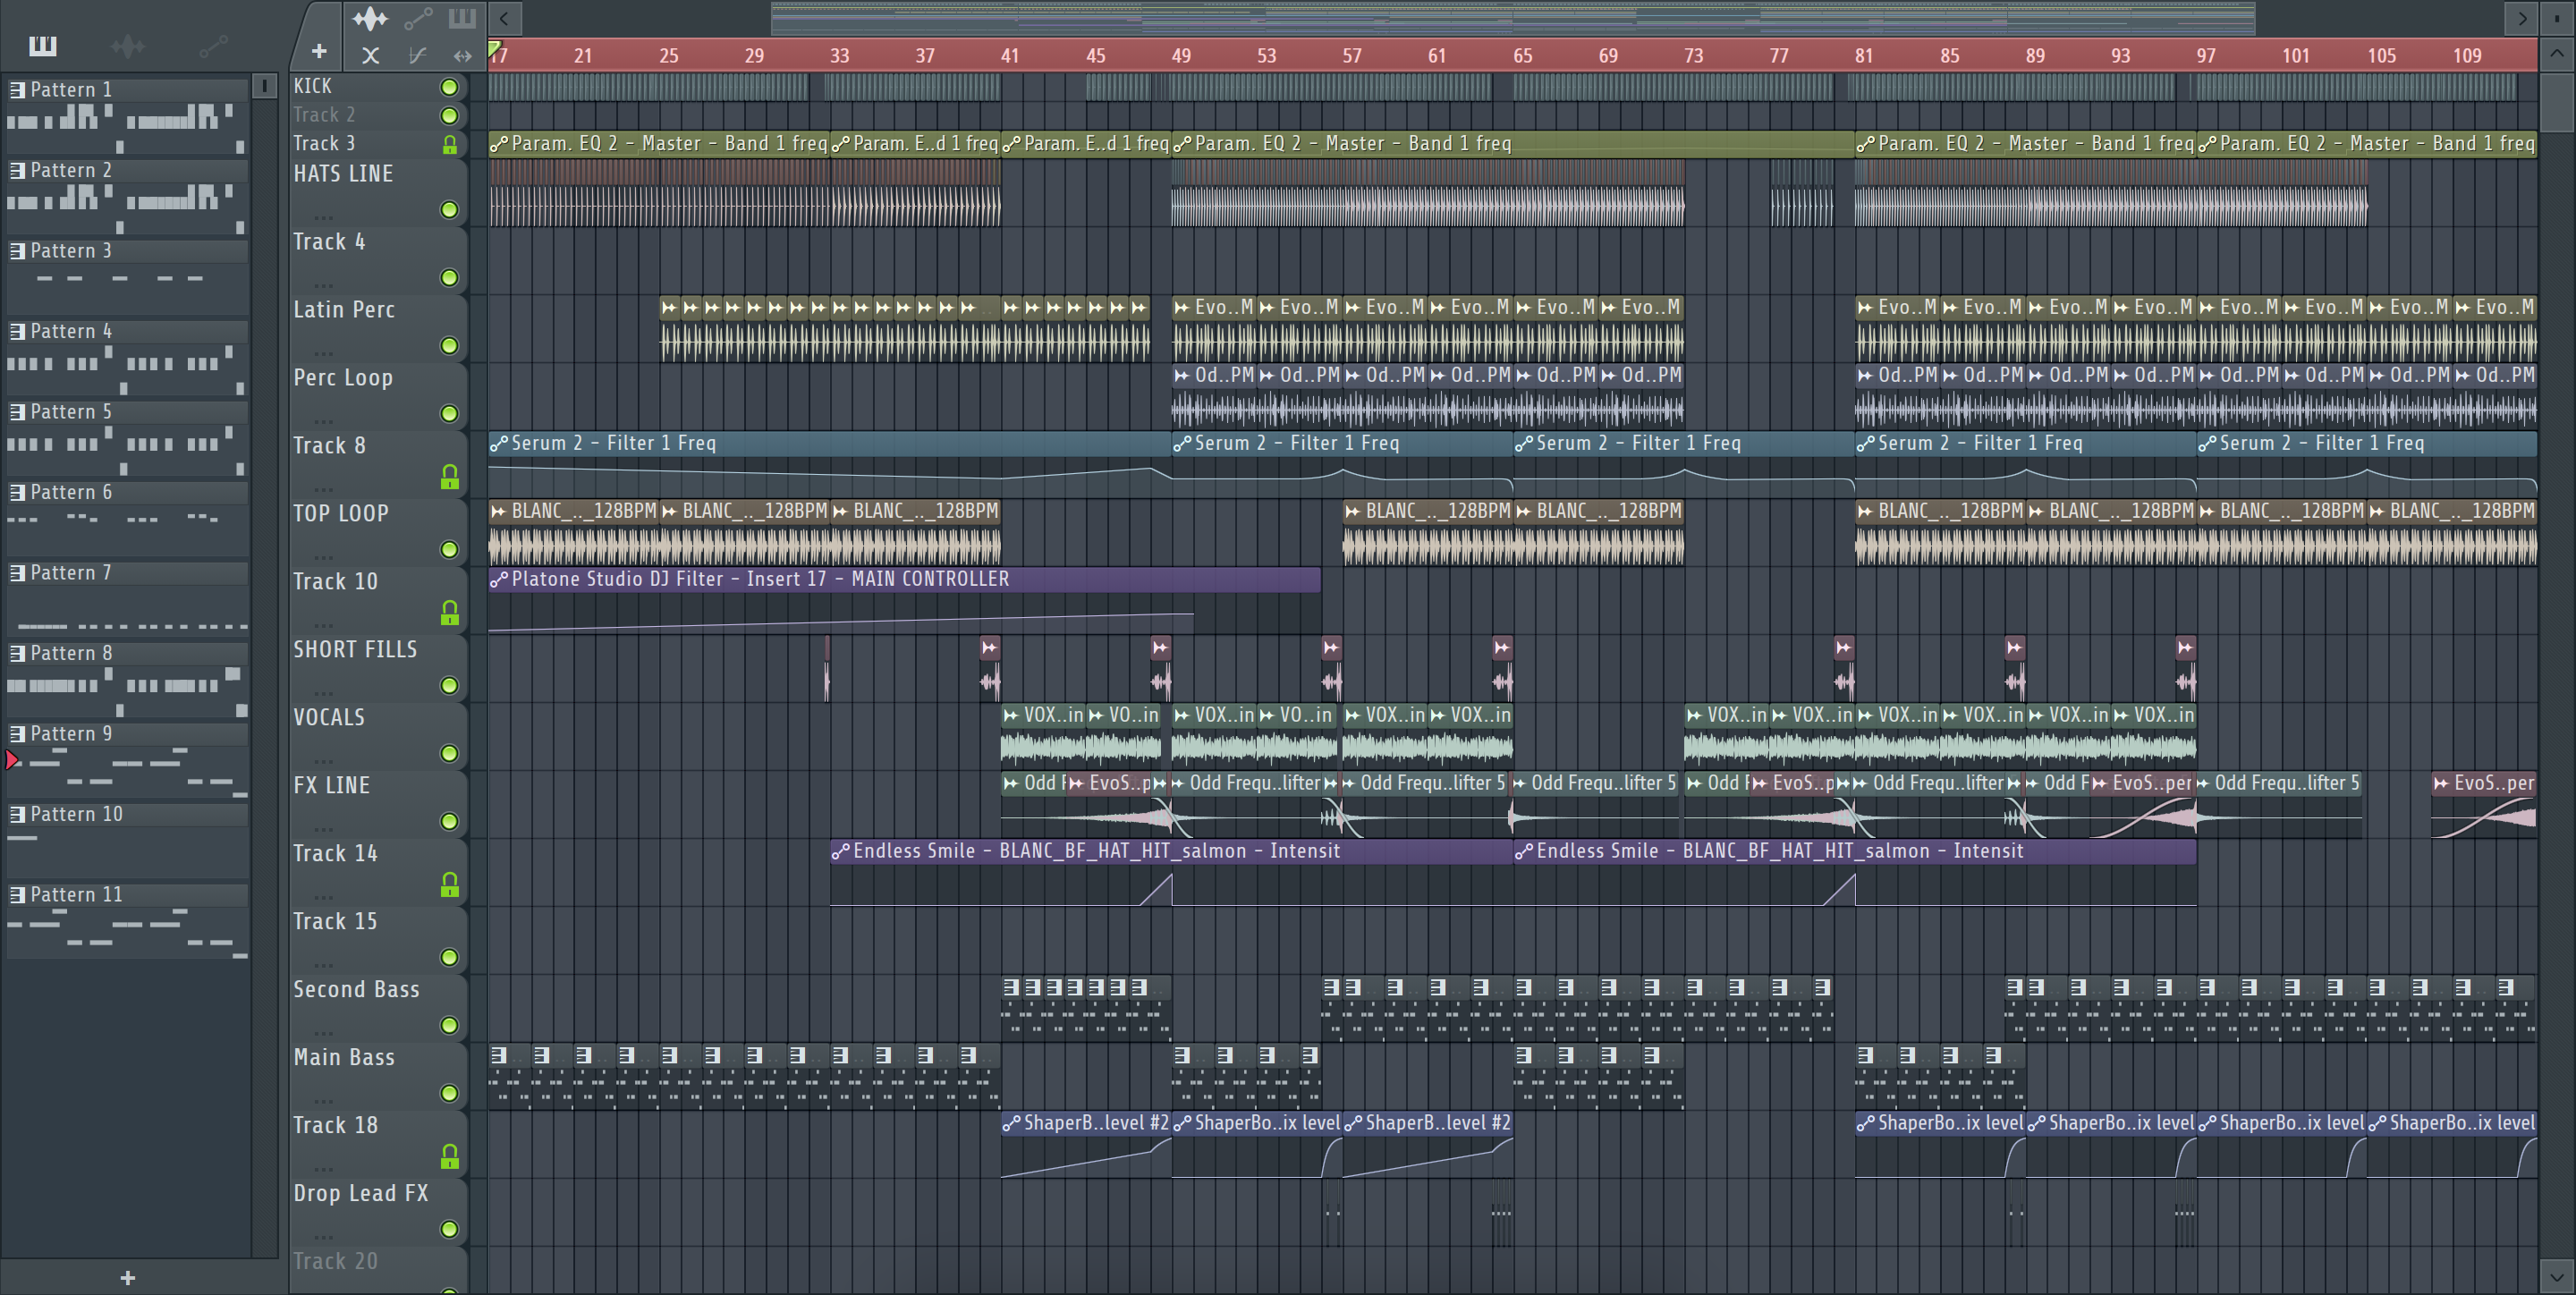Toggle mute on Track 2

click(x=450, y=116)
